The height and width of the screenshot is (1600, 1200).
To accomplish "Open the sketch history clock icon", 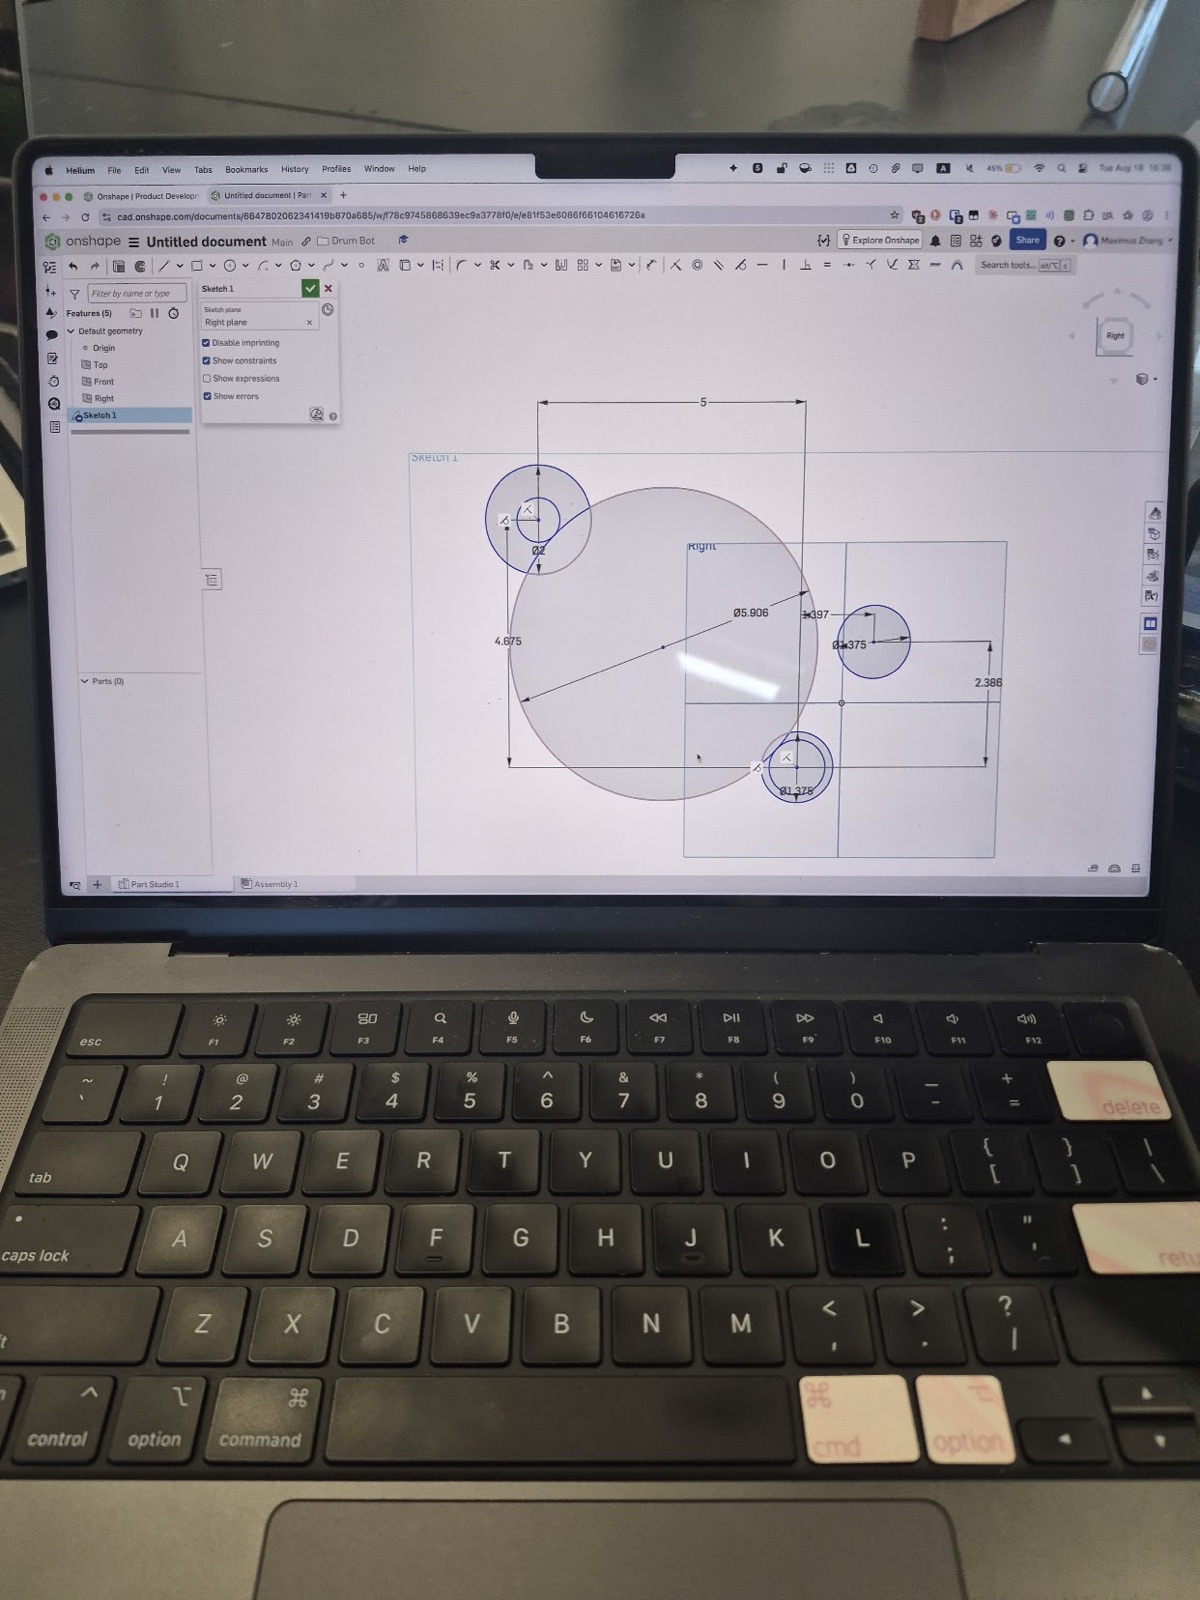I will 327,310.
